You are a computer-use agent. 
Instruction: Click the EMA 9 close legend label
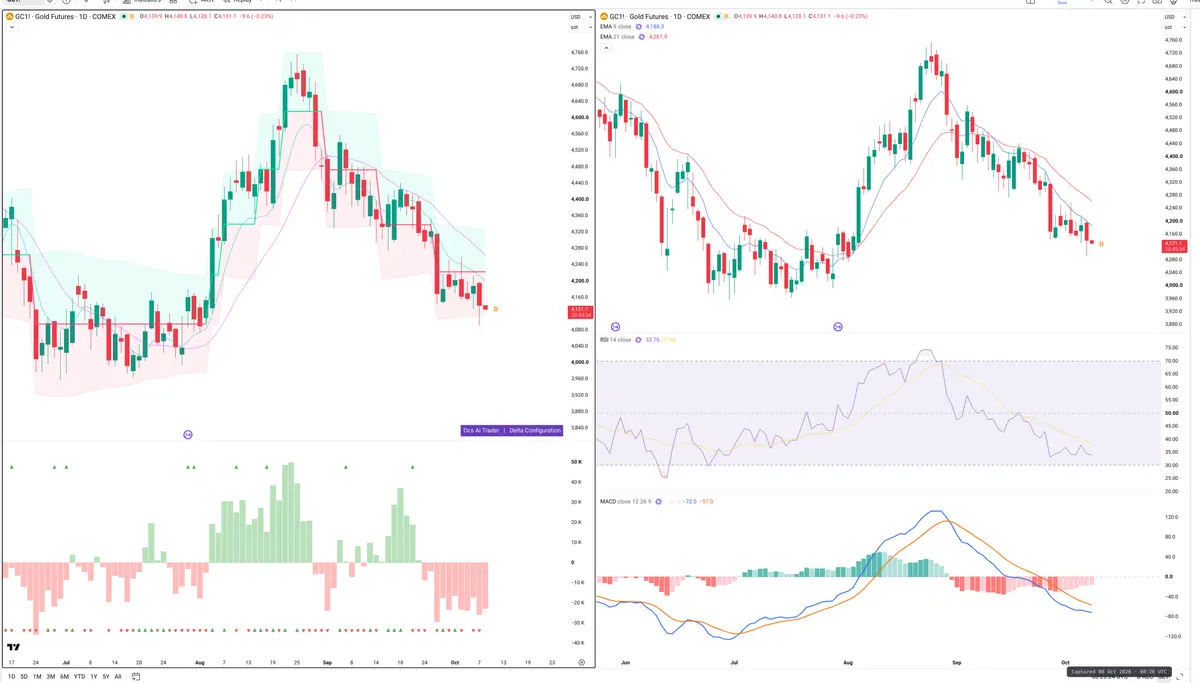617,27
